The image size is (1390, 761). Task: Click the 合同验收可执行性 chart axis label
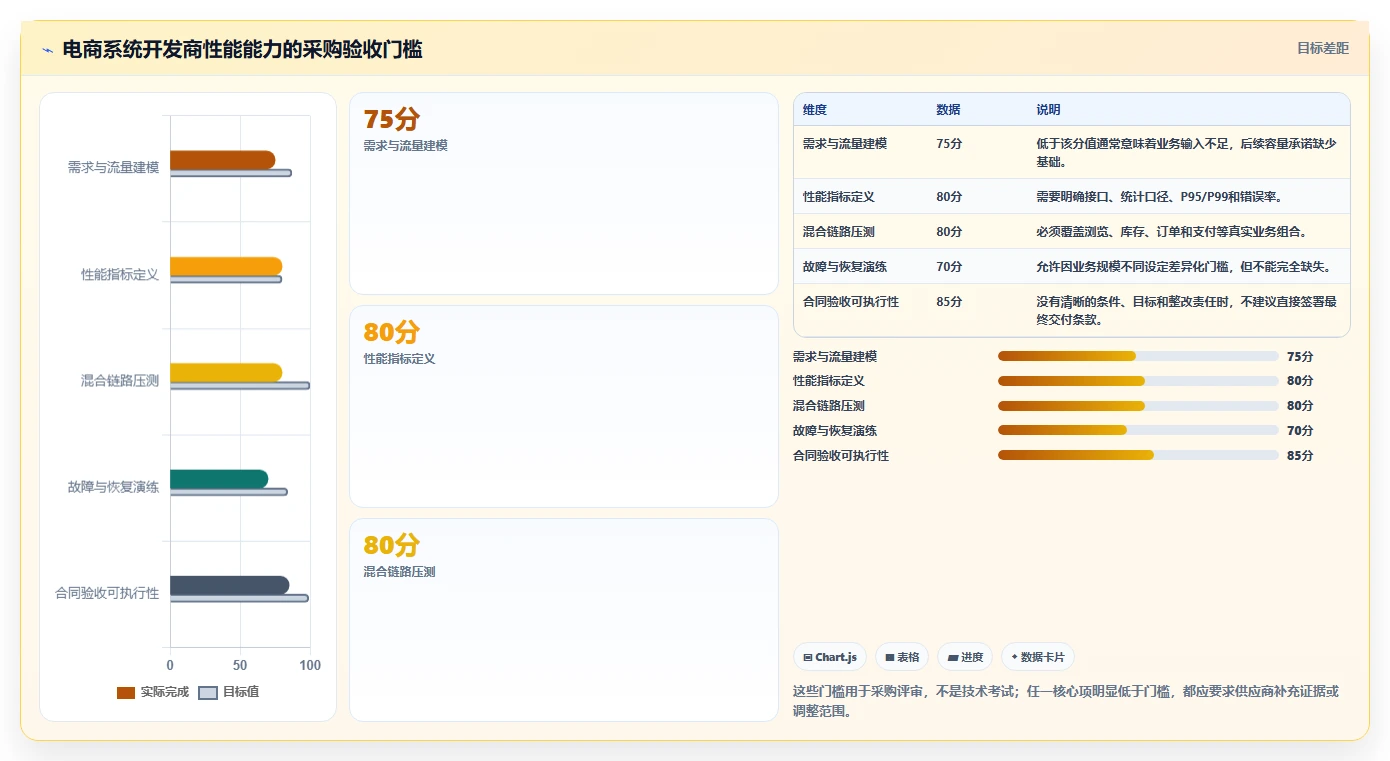(x=107, y=593)
